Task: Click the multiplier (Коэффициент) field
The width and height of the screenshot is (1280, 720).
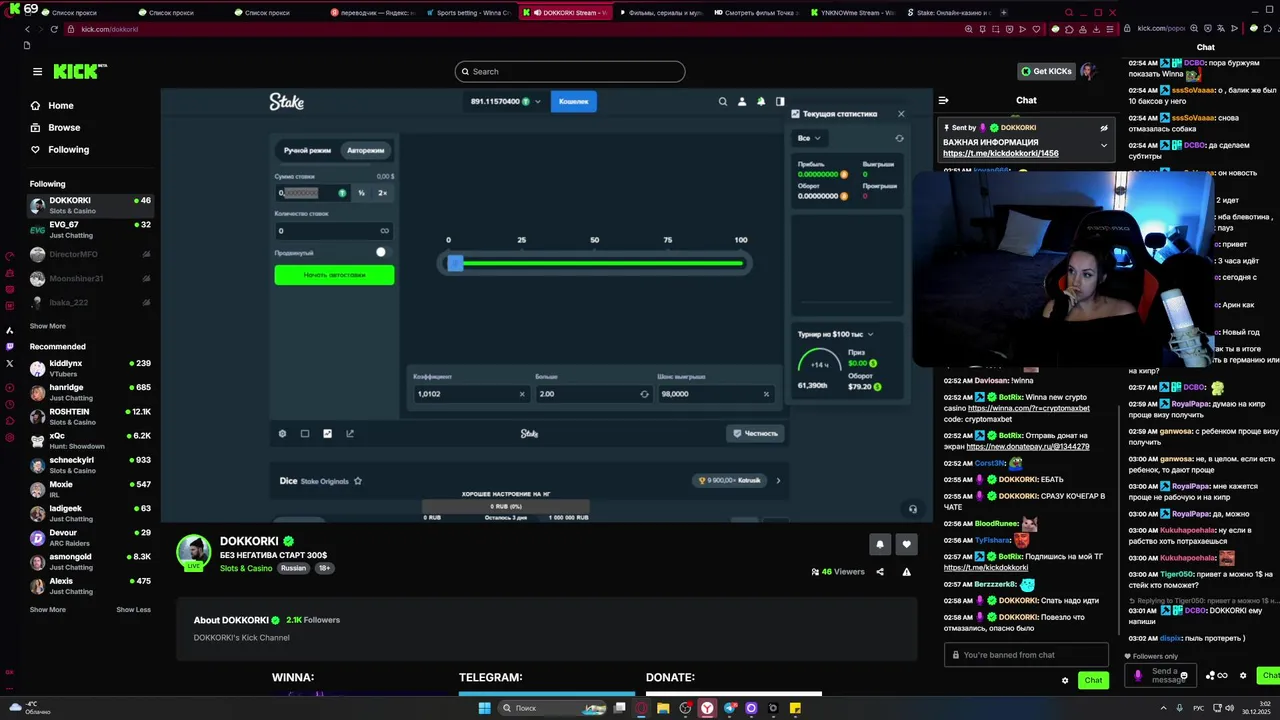Action: click(x=470, y=394)
